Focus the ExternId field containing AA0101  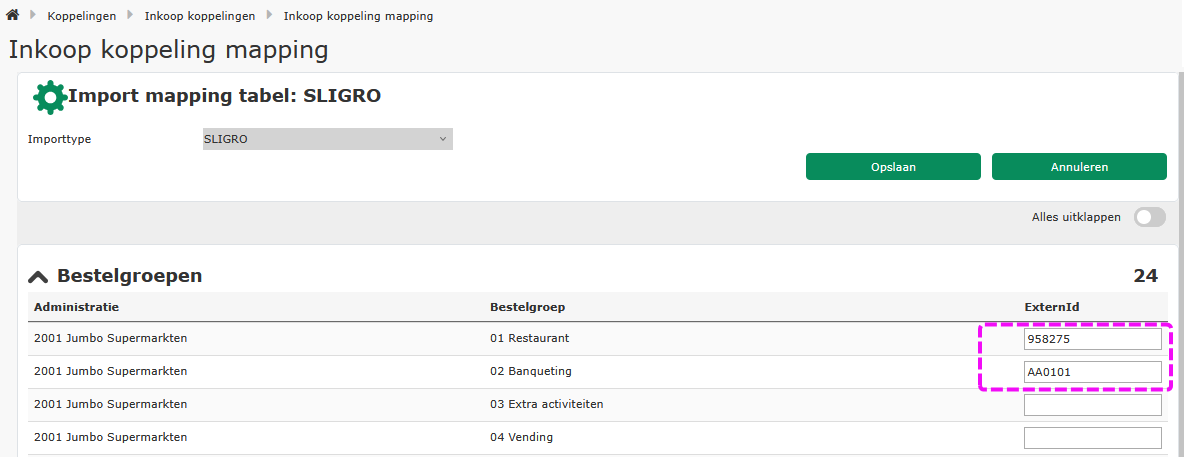pos(1093,372)
